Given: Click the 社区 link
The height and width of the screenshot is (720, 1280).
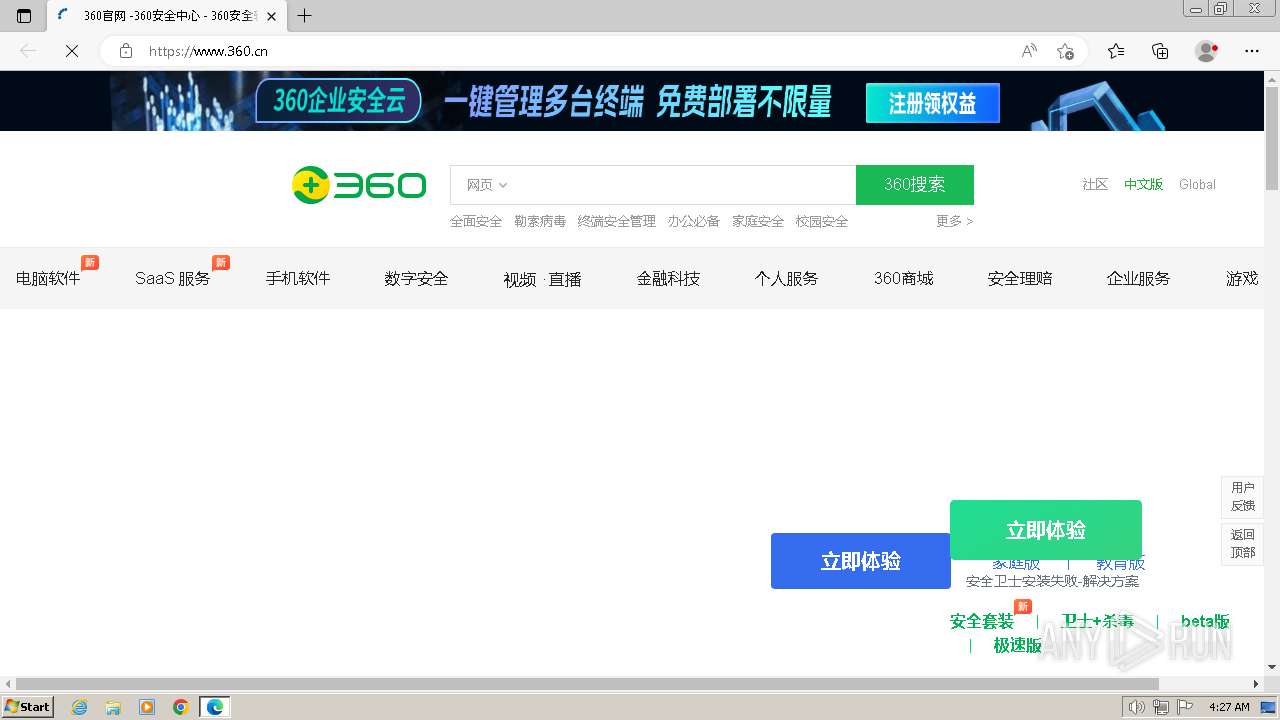Looking at the screenshot, I should tap(1095, 185).
